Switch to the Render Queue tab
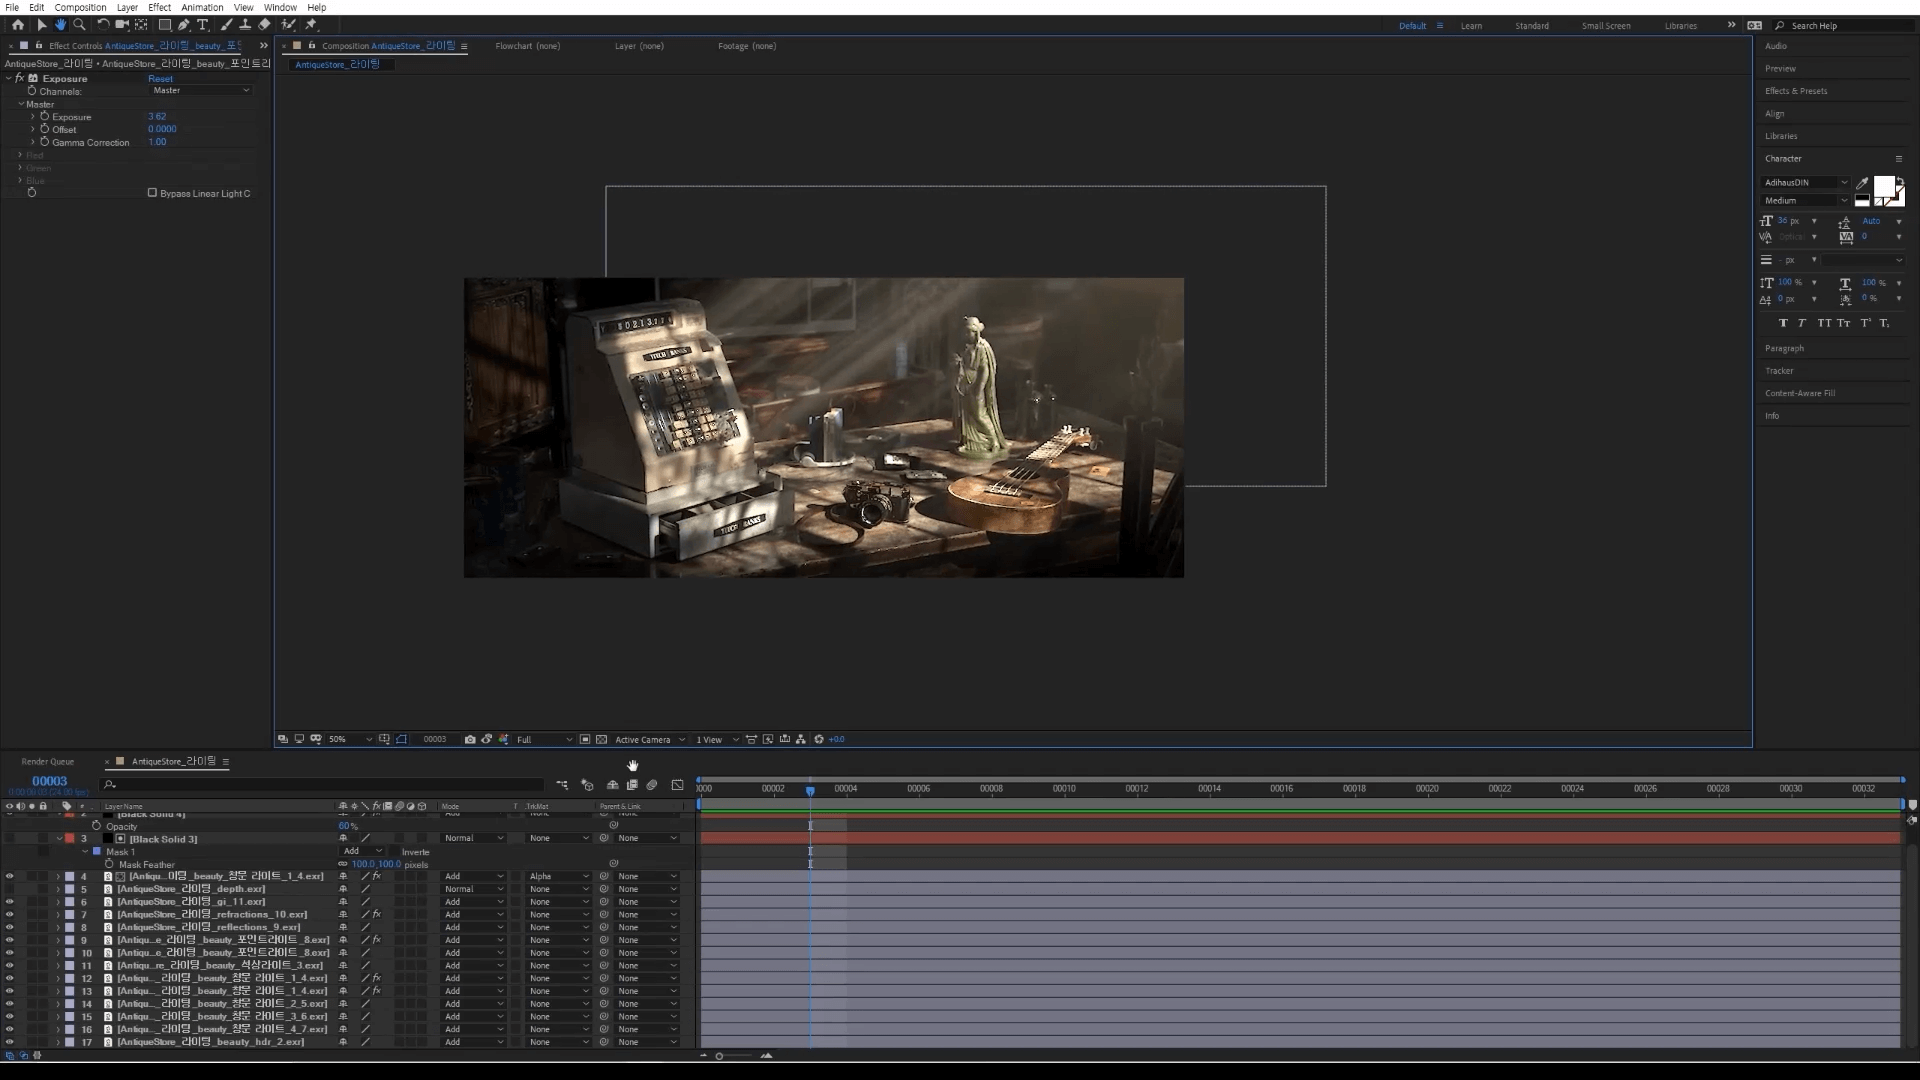 coord(48,762)
